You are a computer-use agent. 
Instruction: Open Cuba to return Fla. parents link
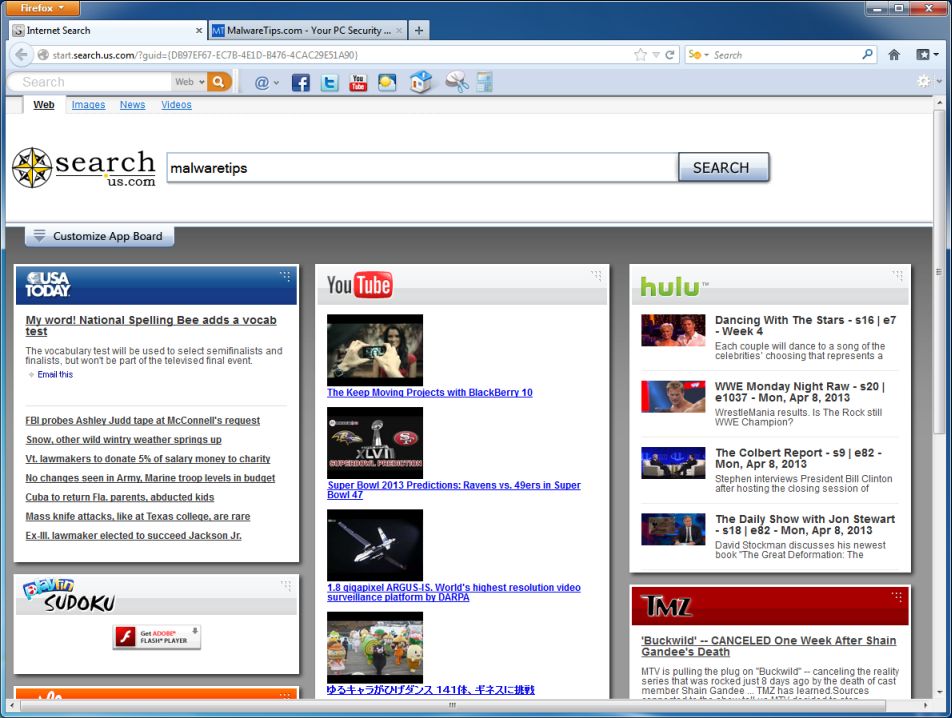pyautogui.click(x=120, y=496)
